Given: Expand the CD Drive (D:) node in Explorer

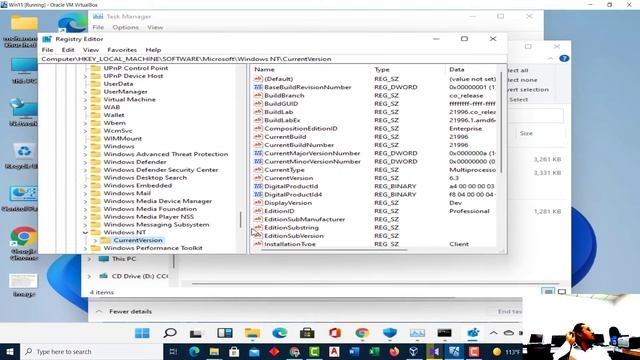Looking at the screenshot, I should click(89, 276).
